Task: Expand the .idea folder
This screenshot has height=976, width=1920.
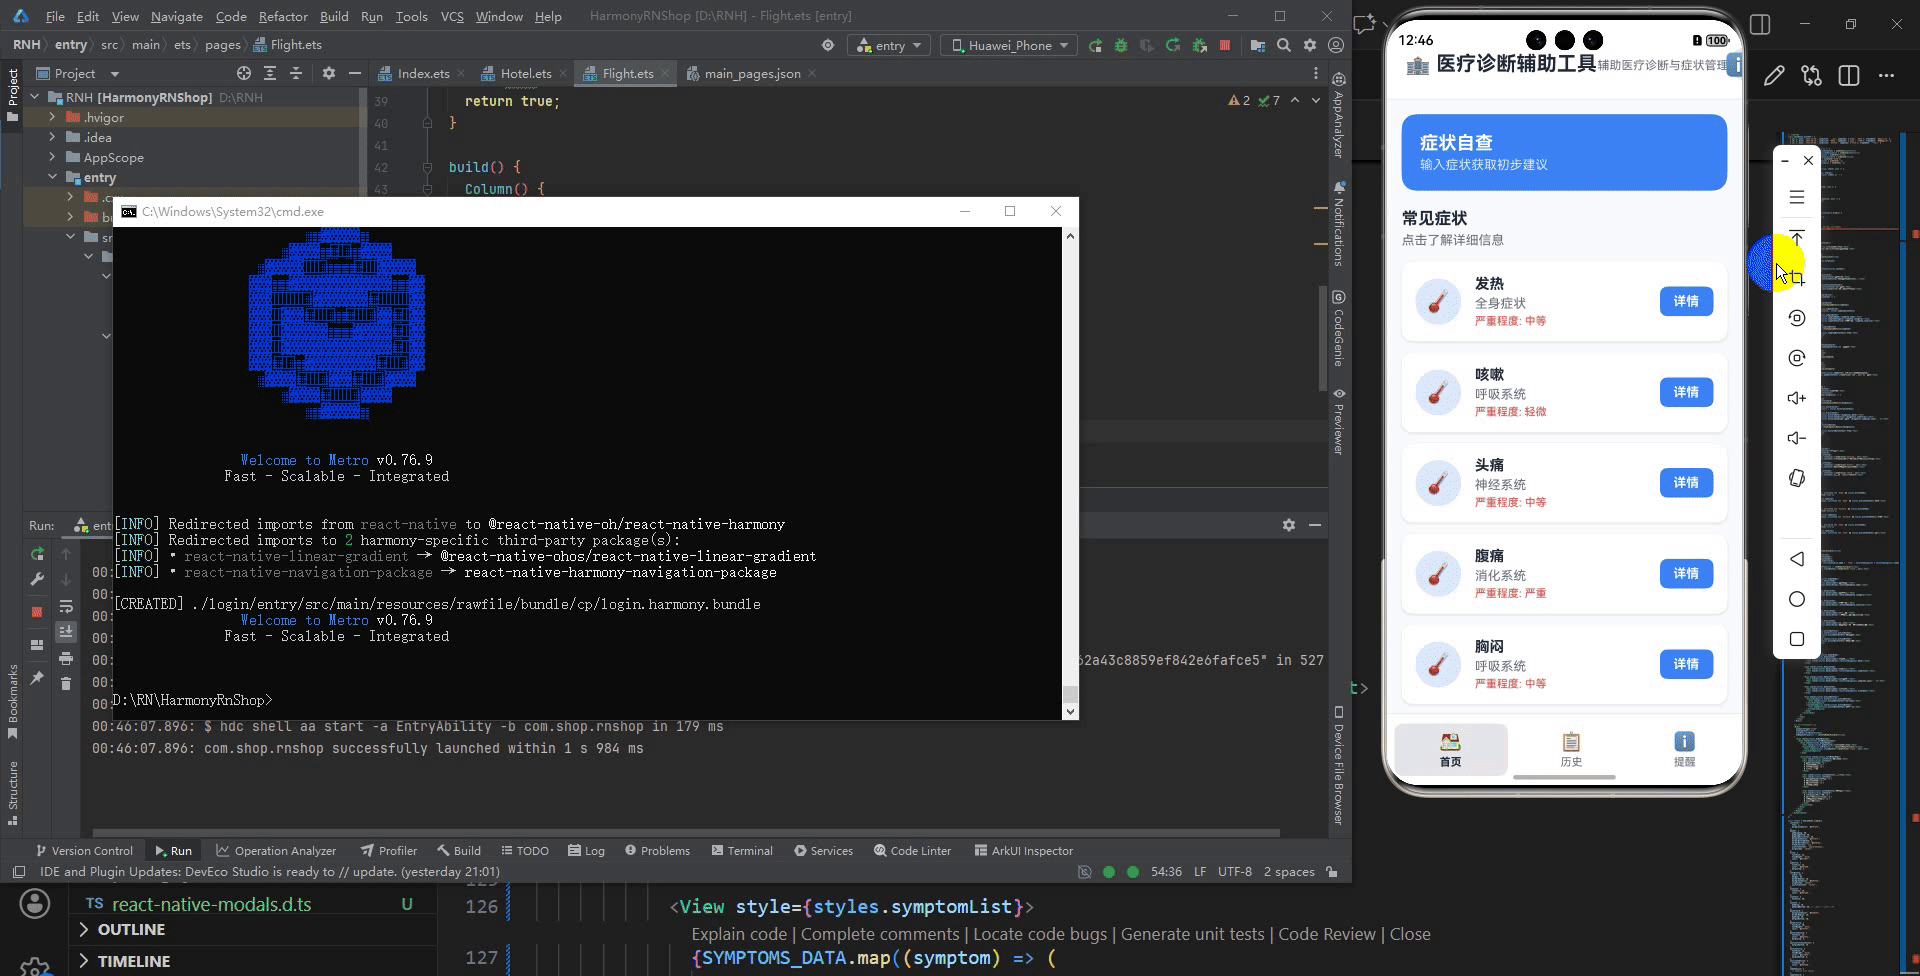Action: coord(52,137)
